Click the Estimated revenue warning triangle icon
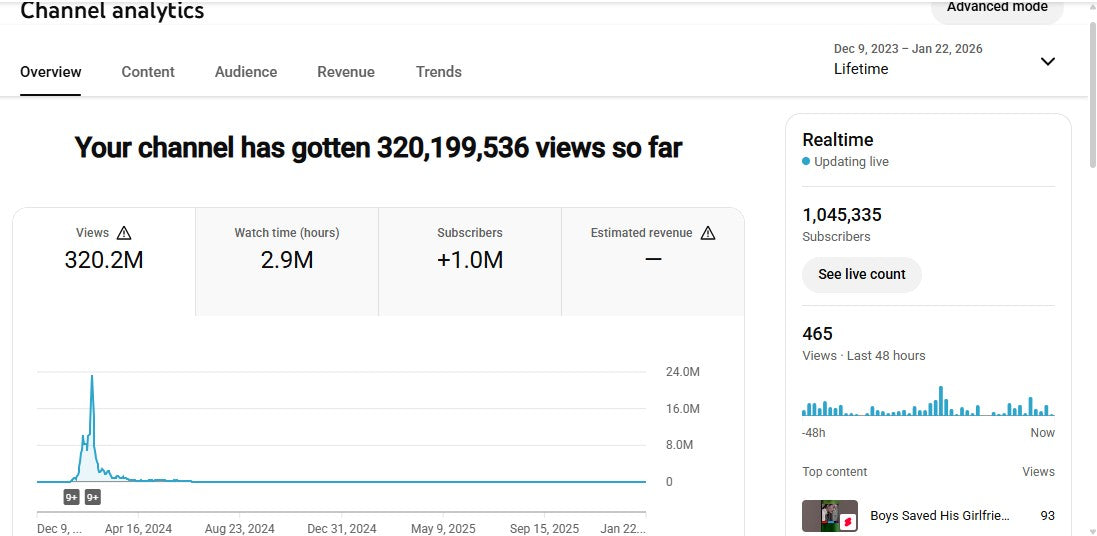 point(708,233)
